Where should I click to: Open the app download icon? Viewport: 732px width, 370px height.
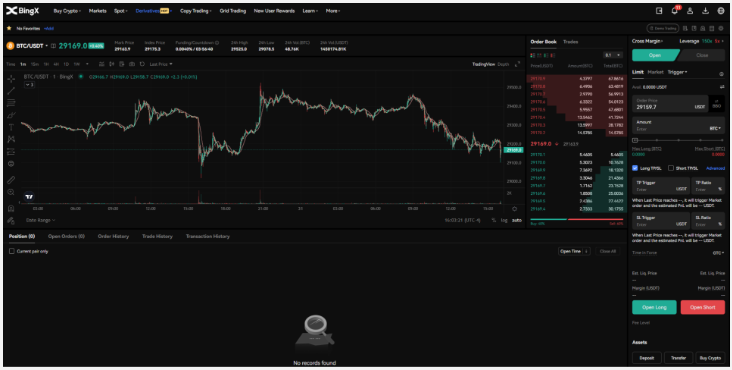tap(705, 11)
